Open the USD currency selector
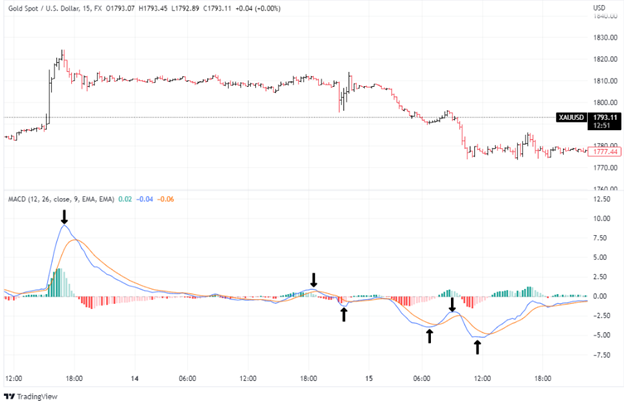The height and width of the screenshot is (401, 624). [x=600, y=10]
